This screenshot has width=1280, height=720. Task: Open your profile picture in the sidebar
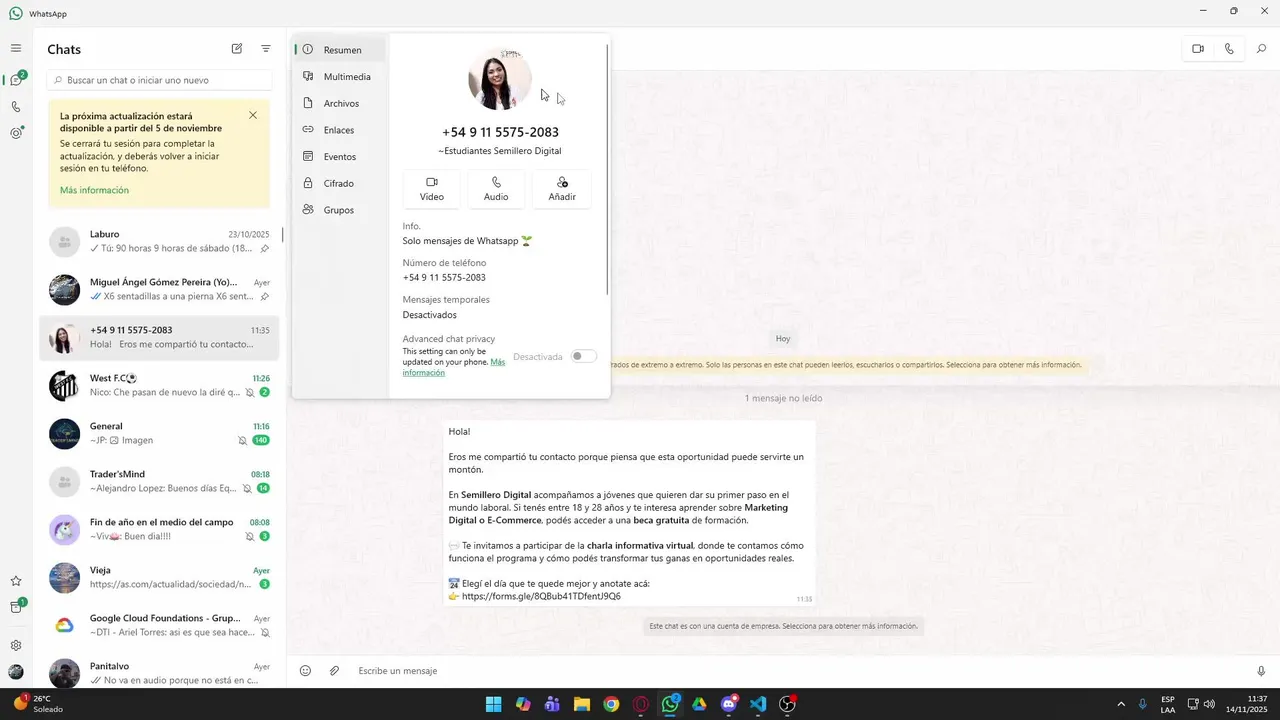(16, 672)
